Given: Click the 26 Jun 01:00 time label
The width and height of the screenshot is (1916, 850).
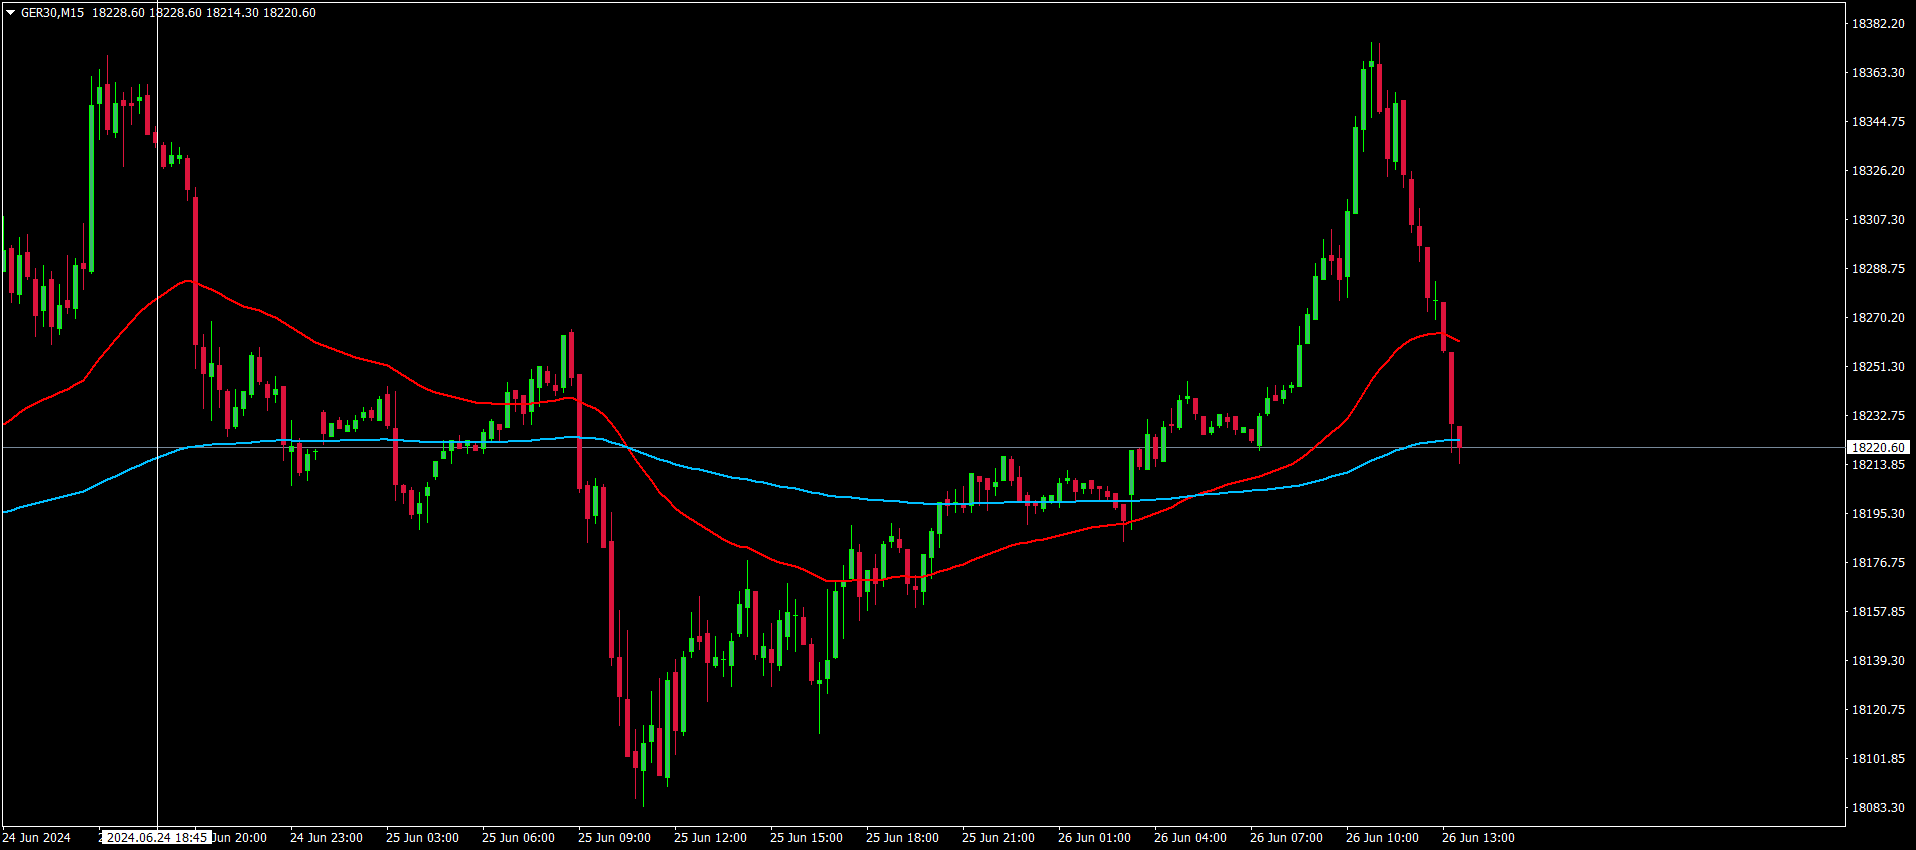Looking at the screenshot, I should pos(1094,838).
